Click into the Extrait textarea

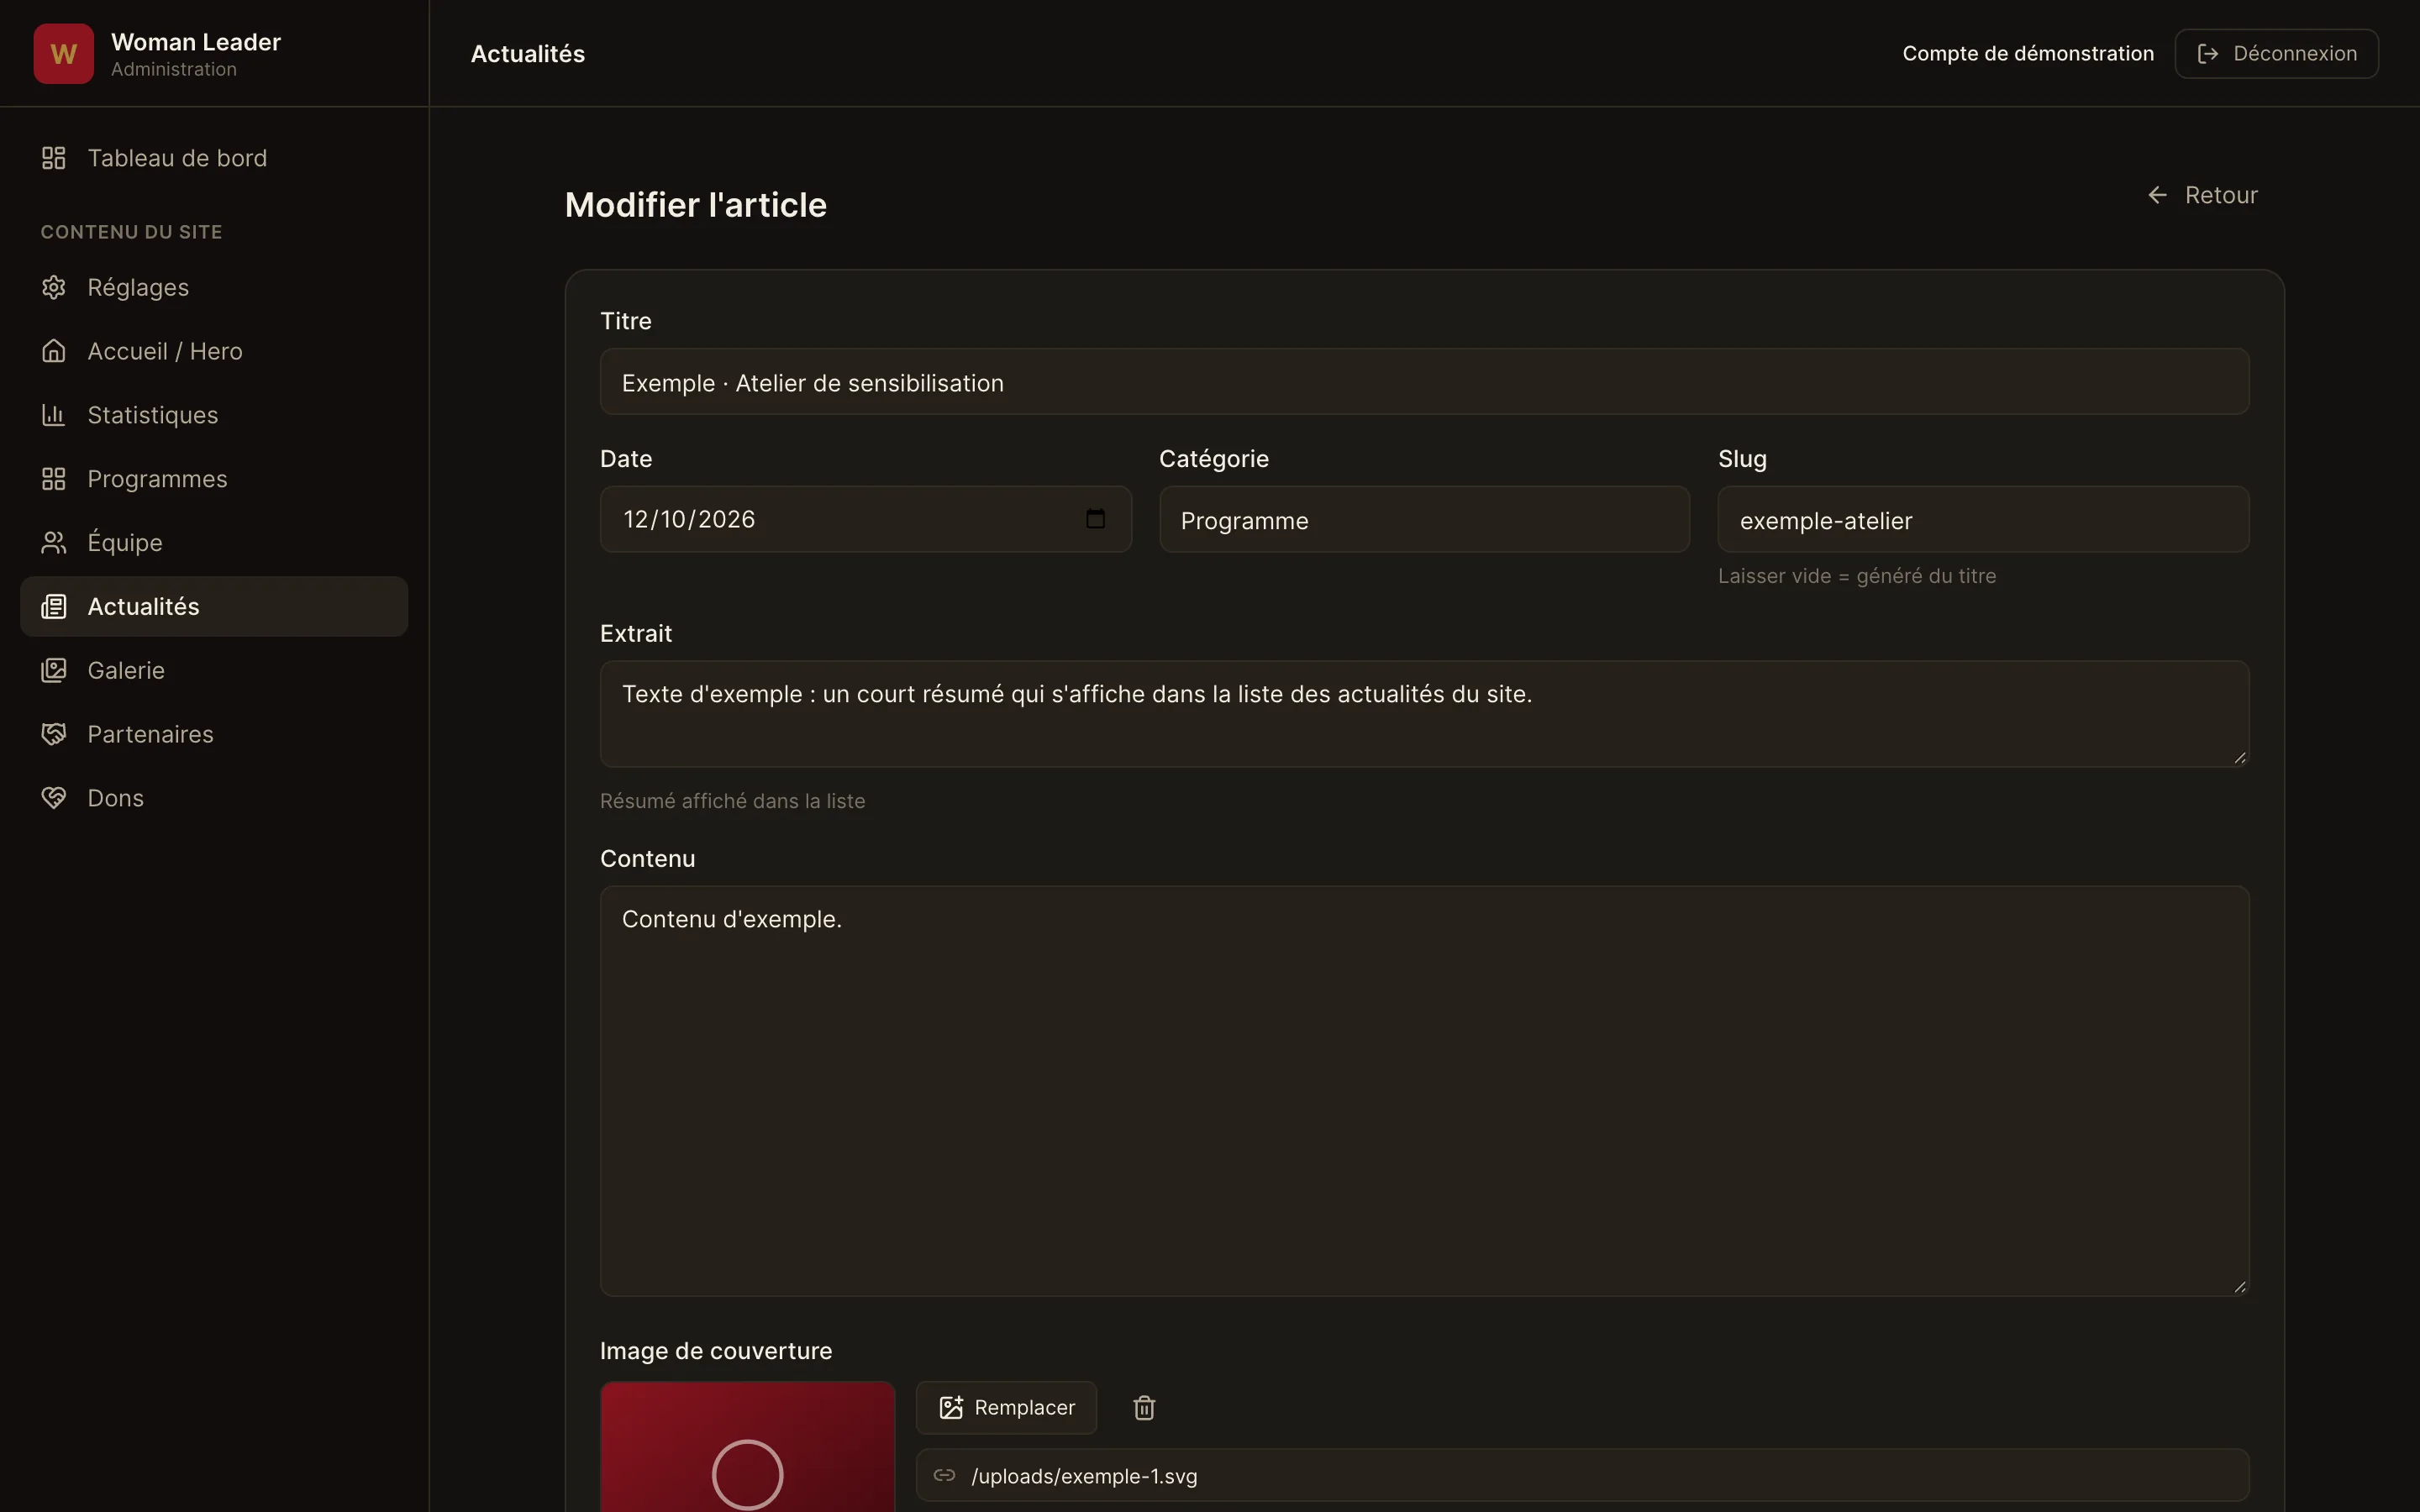[x=1424, y=714]
